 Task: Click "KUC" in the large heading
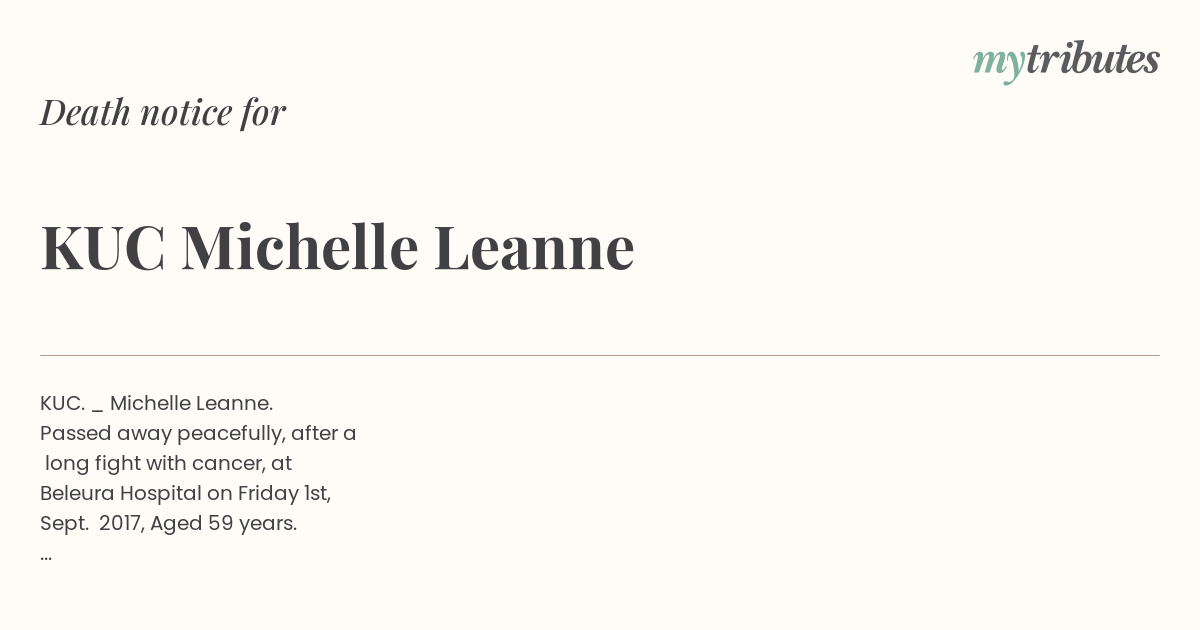tap(102, 247)
